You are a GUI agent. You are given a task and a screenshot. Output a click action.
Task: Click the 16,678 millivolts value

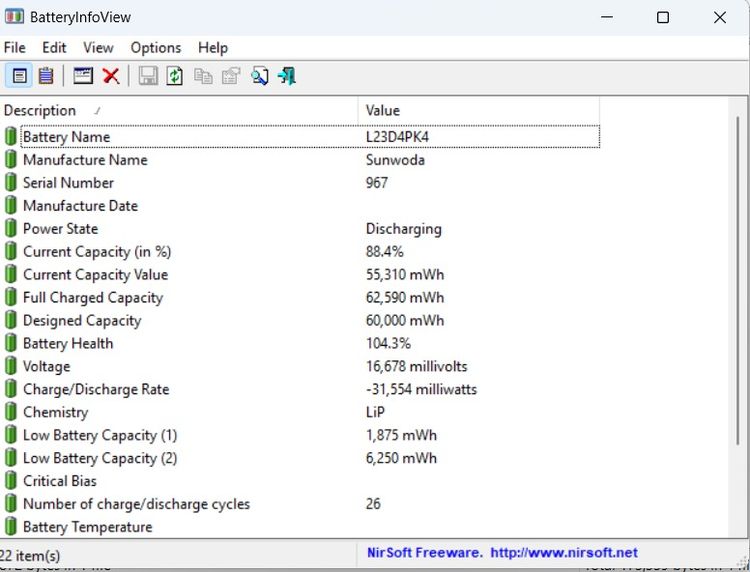417,366
